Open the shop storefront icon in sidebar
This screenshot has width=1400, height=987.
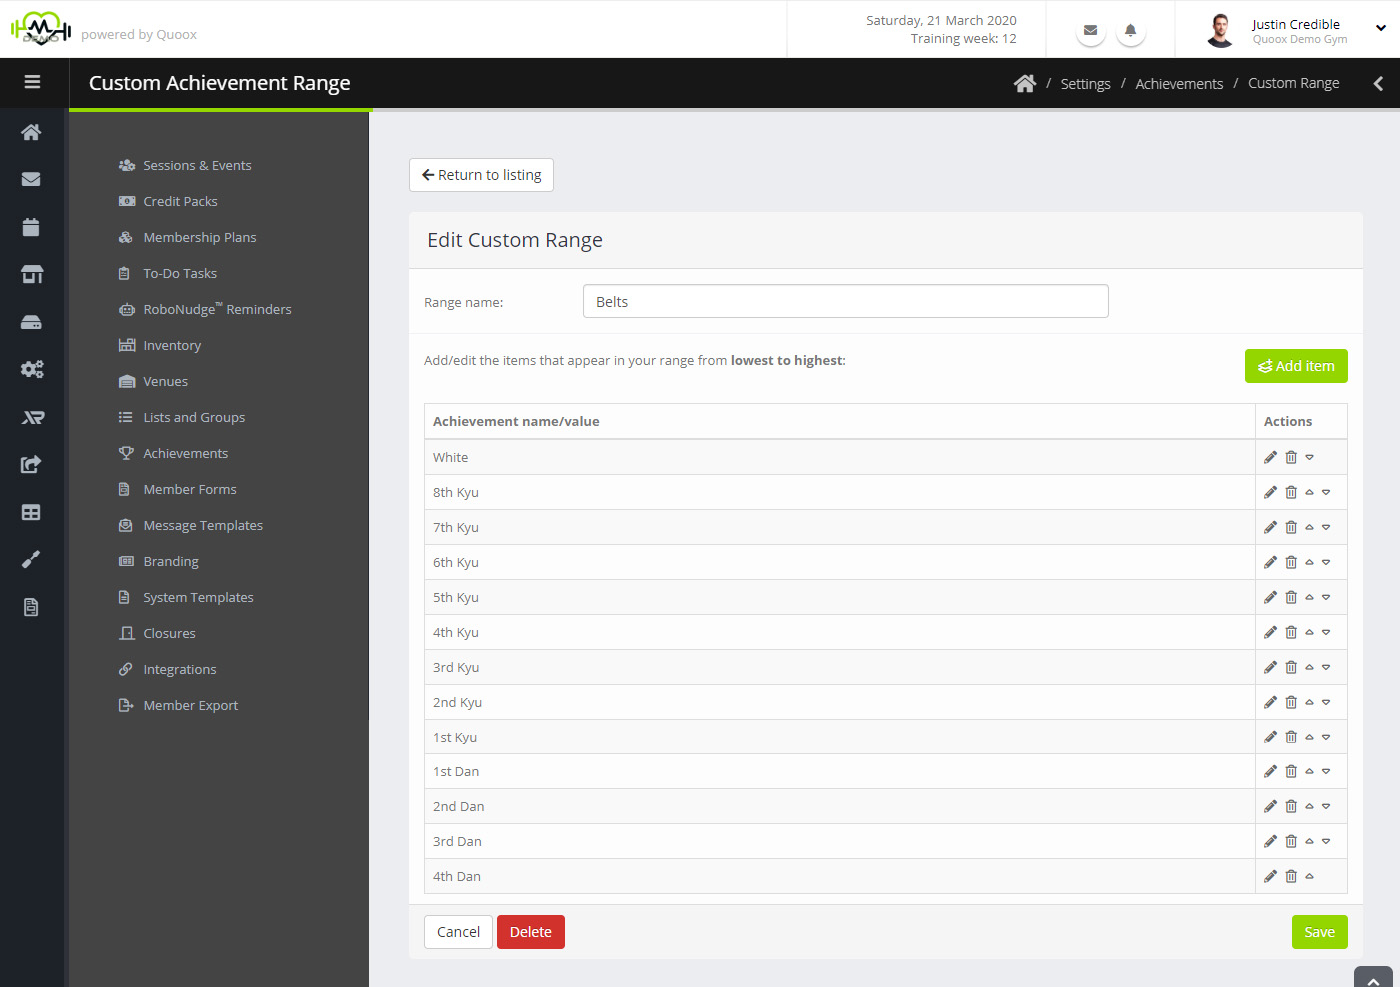pyautogui.click(x=32, y=274)
